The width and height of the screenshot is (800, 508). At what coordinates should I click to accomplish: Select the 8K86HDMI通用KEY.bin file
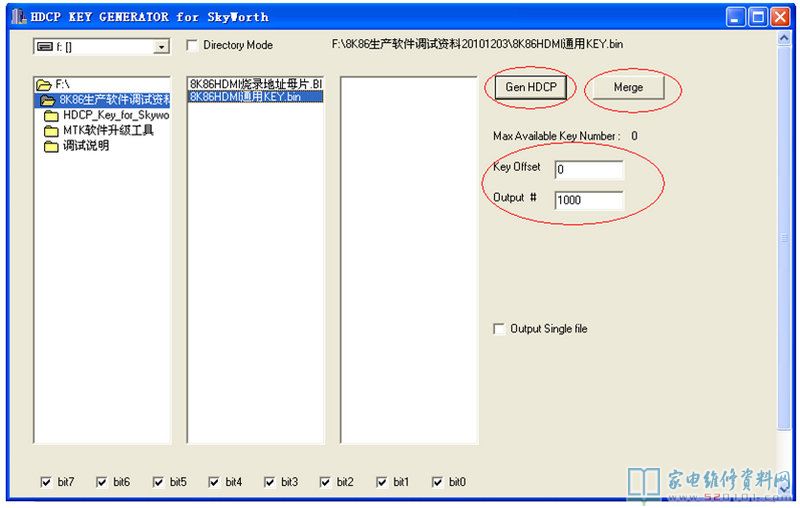click(256, 96)
